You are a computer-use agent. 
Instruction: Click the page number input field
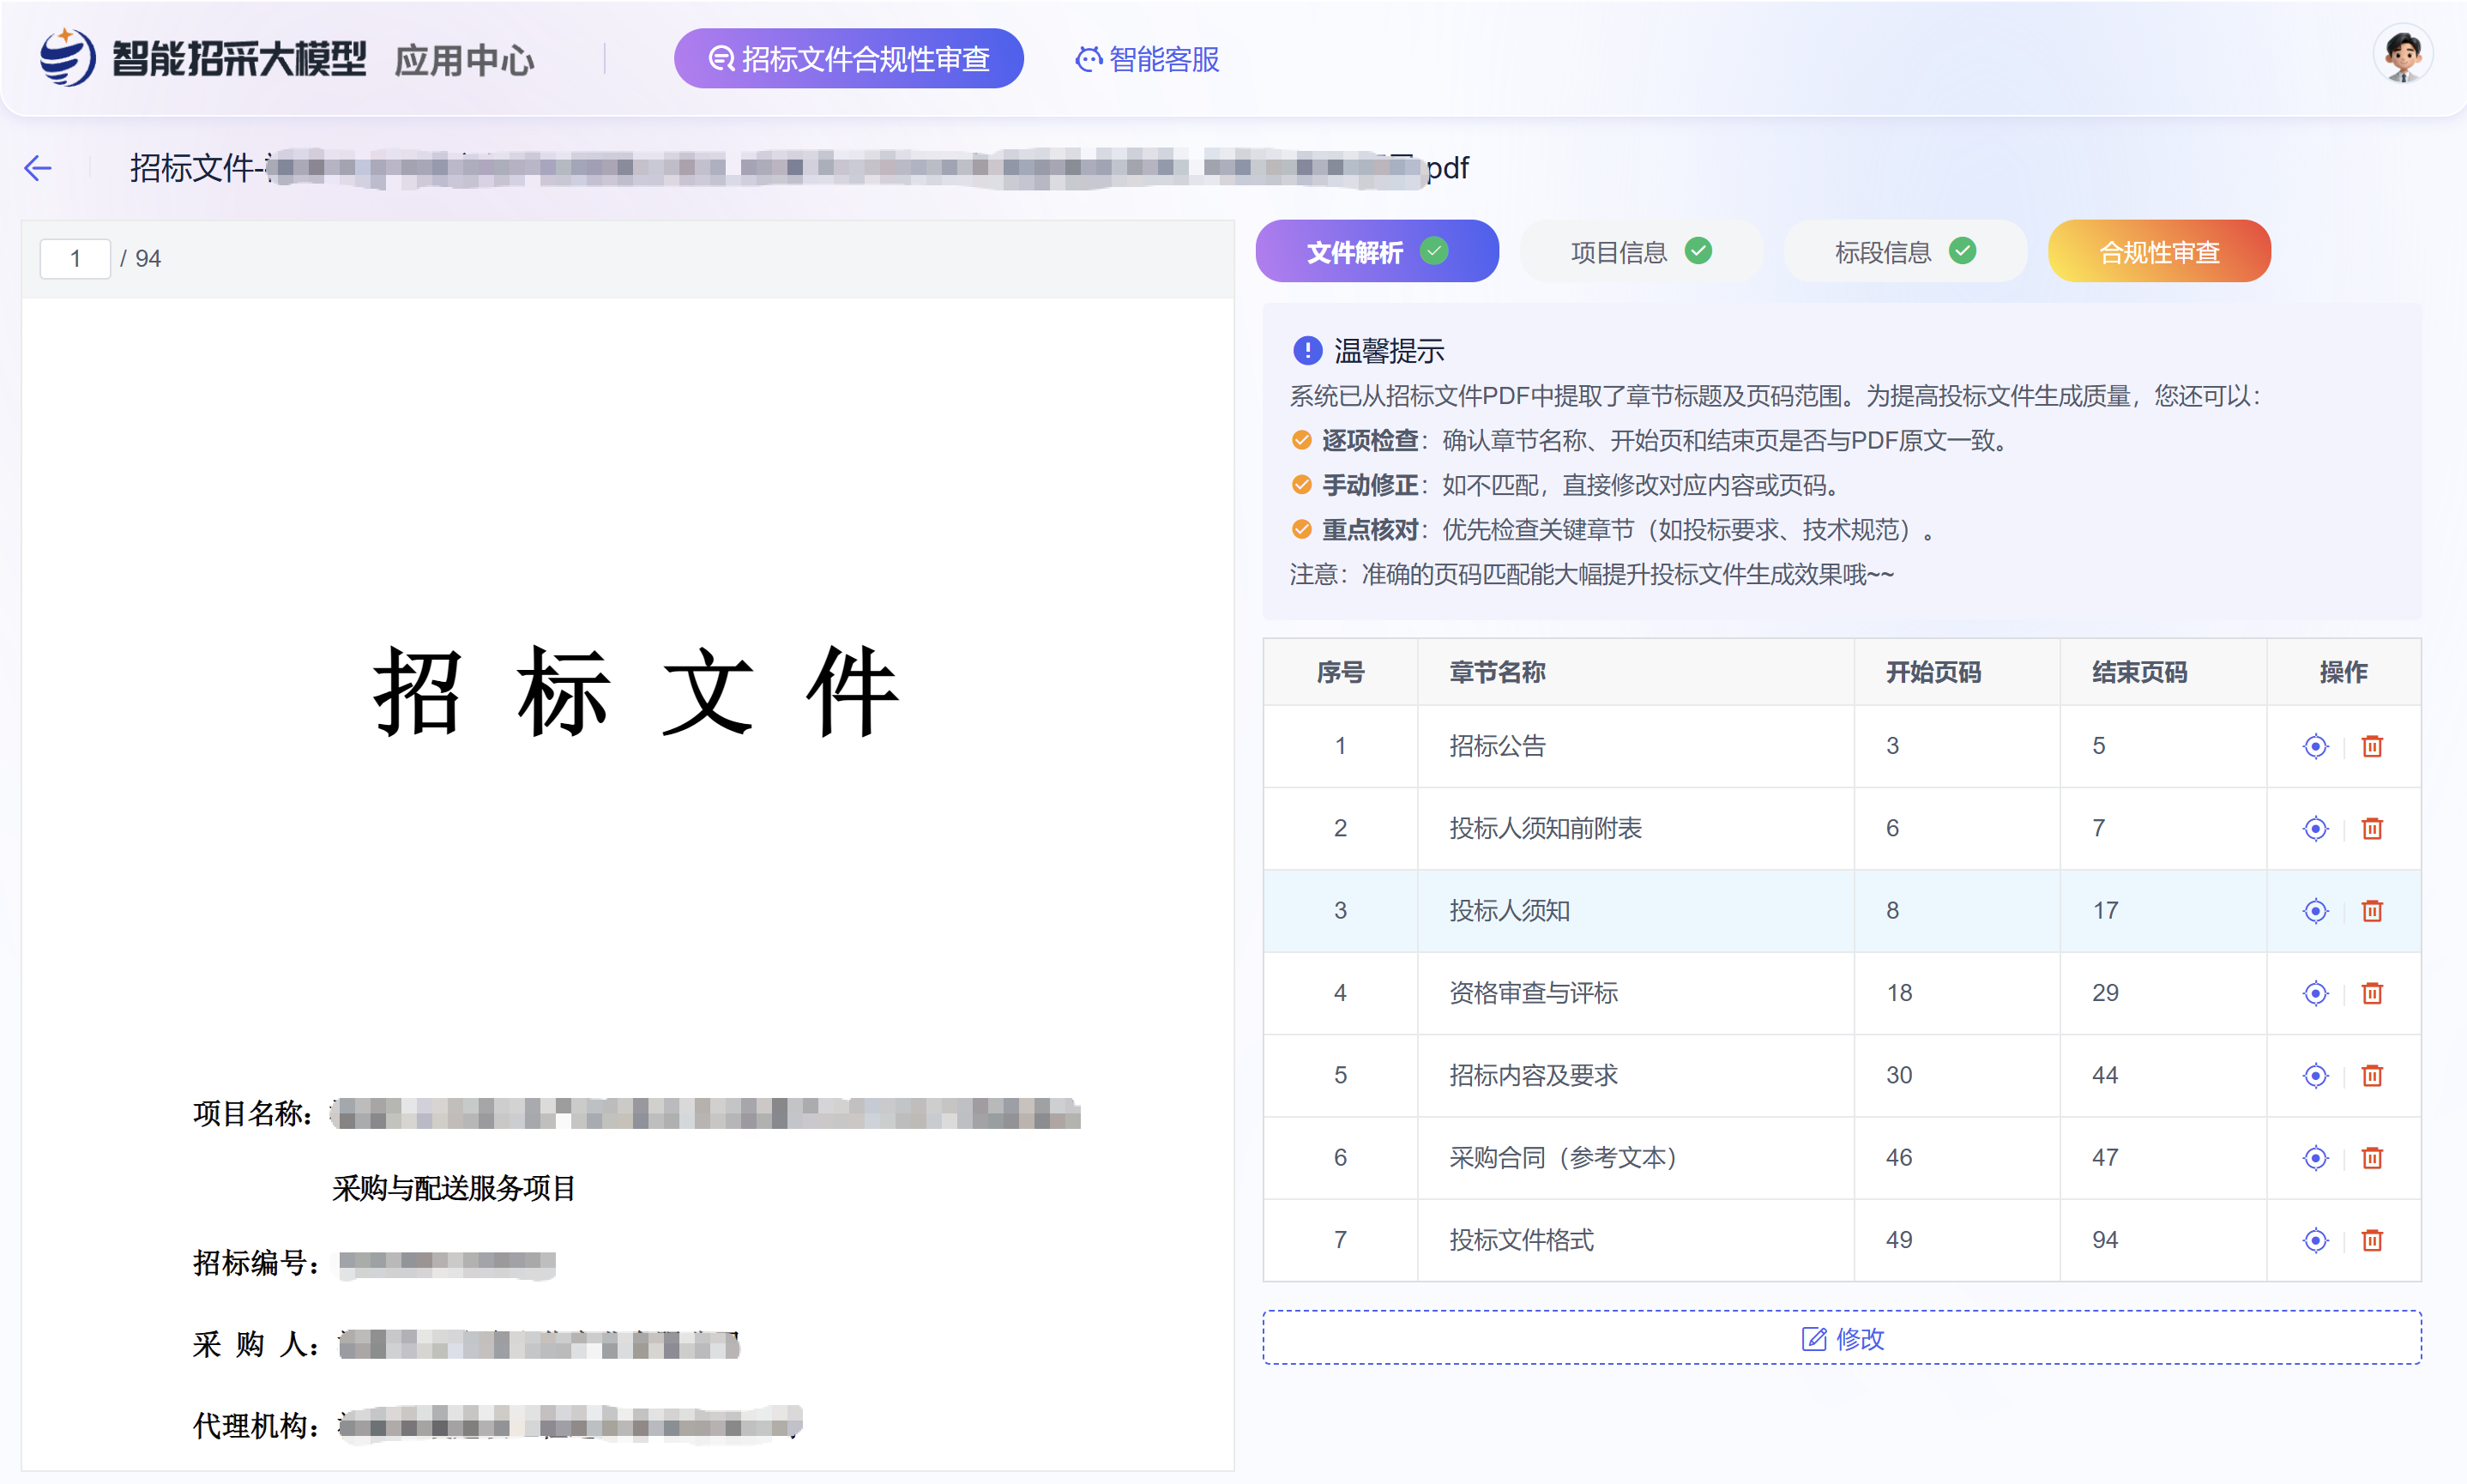(75, 259)
